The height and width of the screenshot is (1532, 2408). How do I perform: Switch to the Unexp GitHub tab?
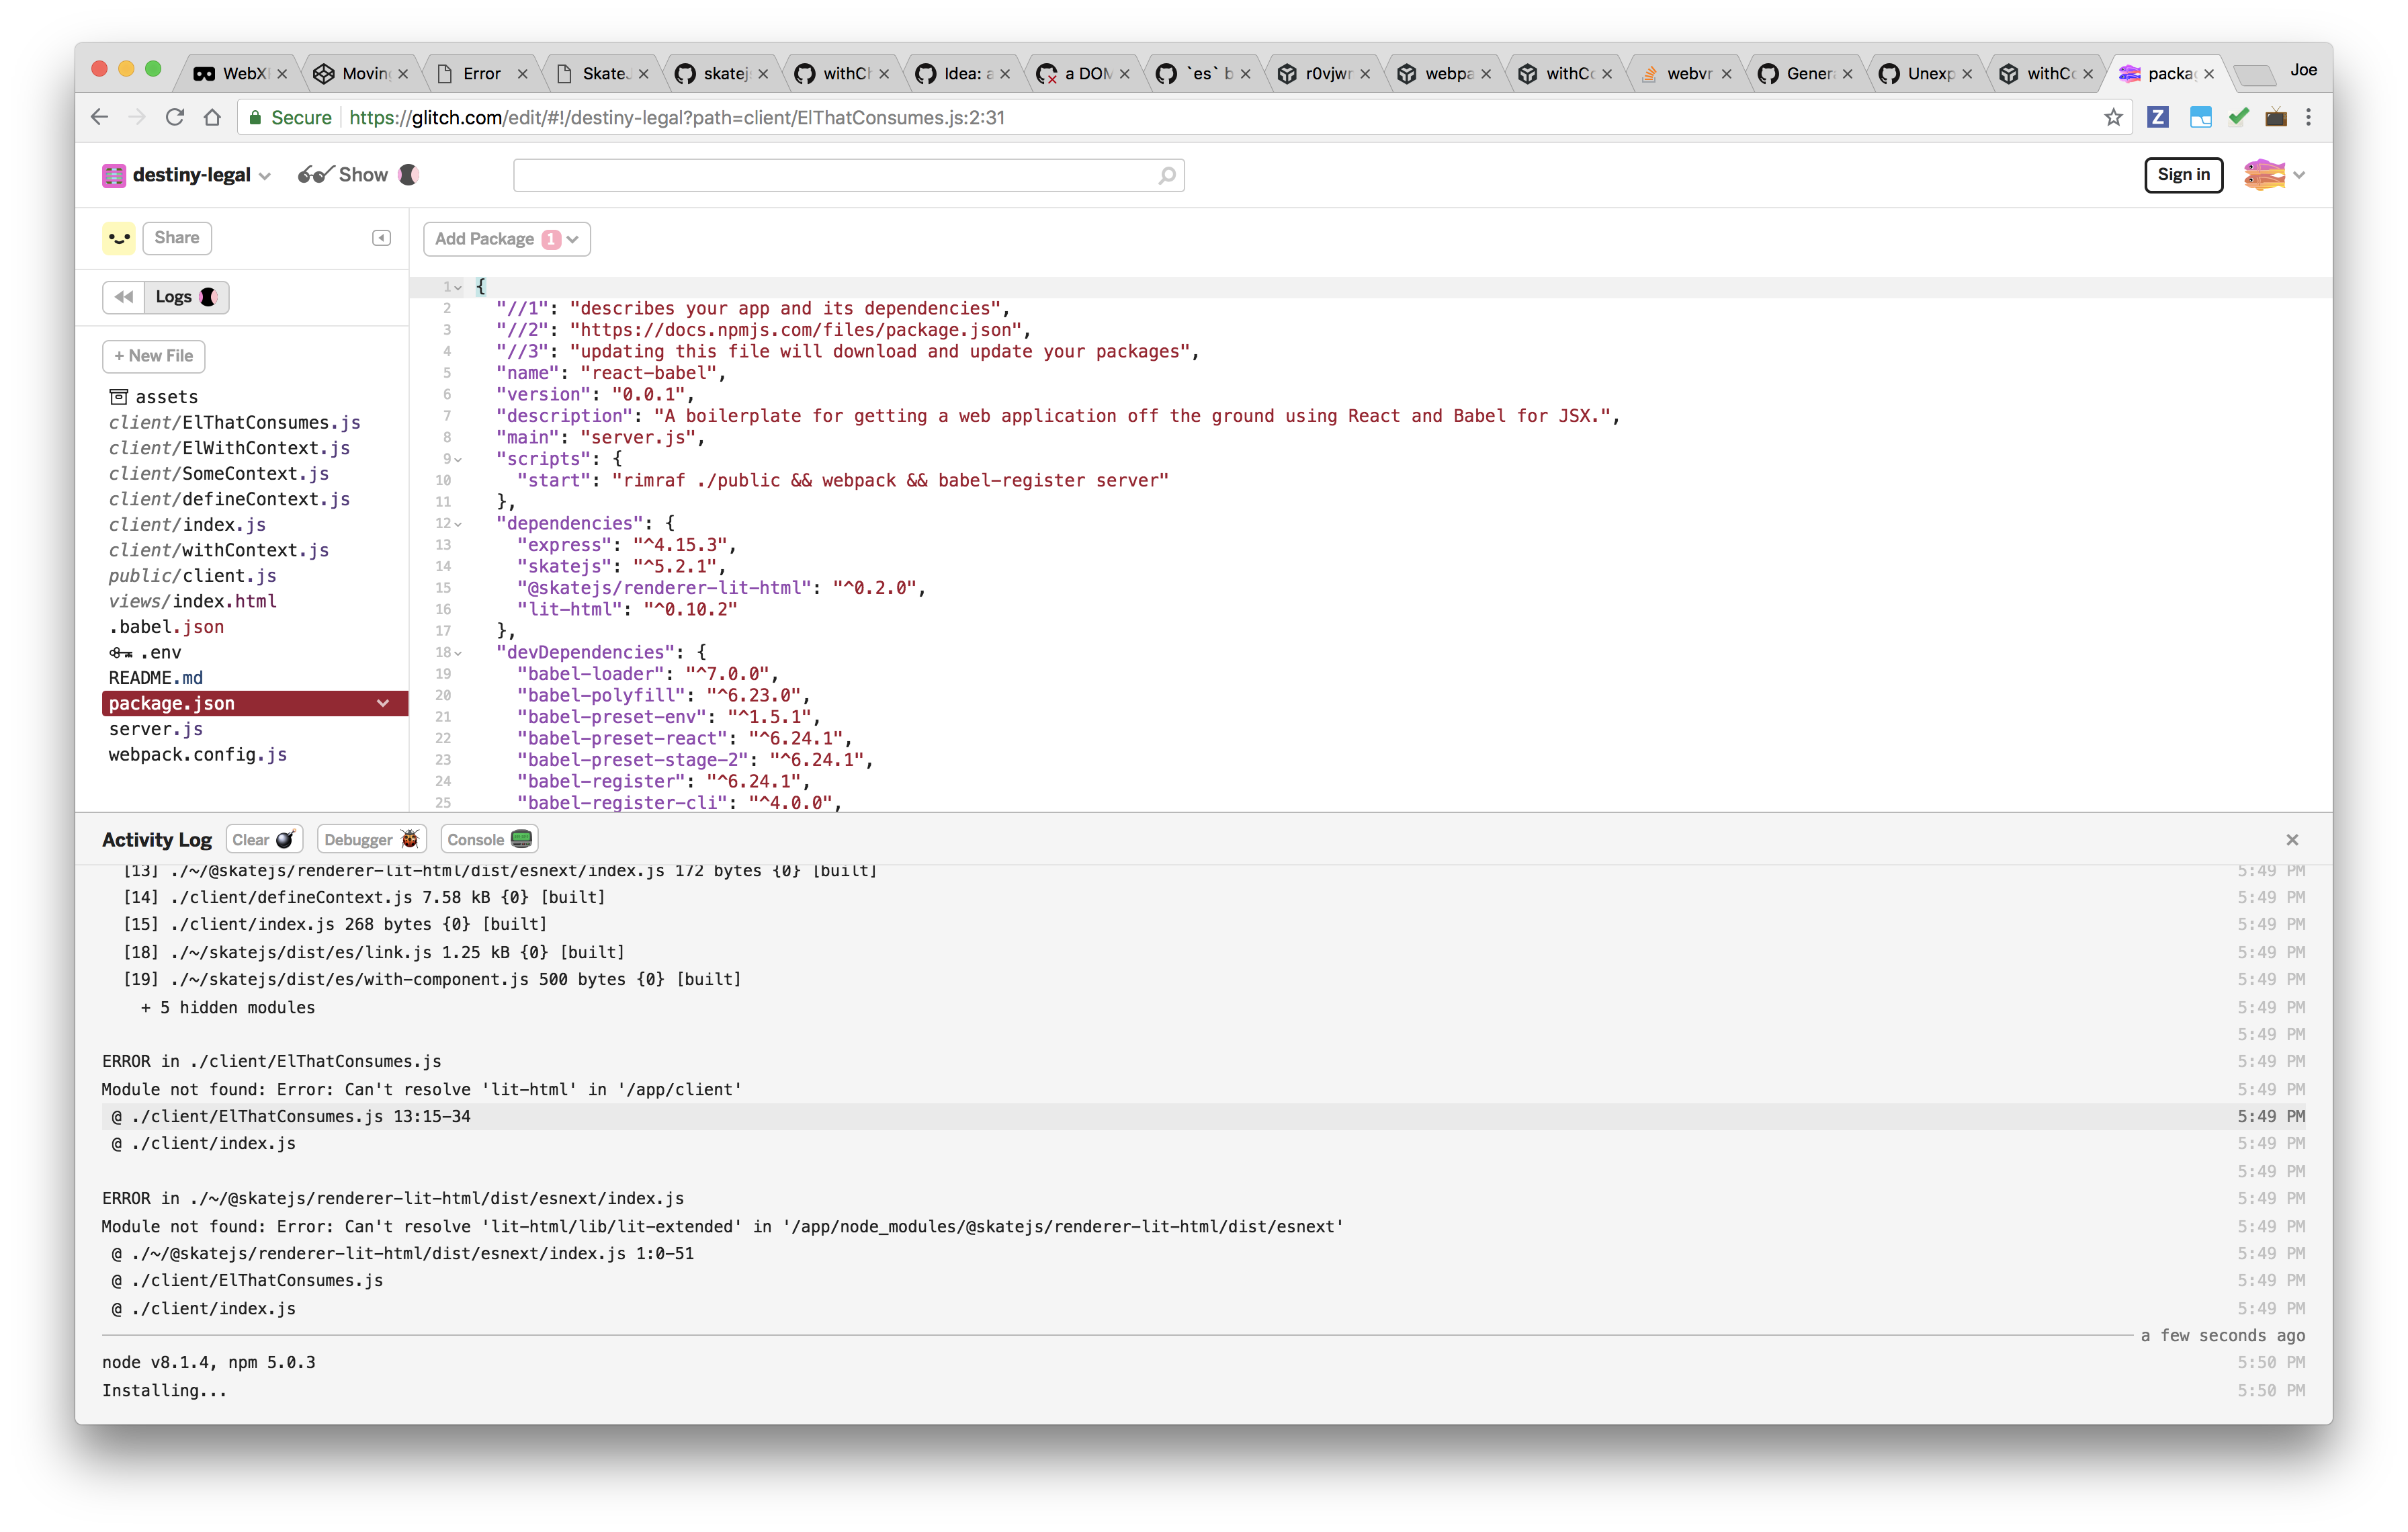point(1925,73)
